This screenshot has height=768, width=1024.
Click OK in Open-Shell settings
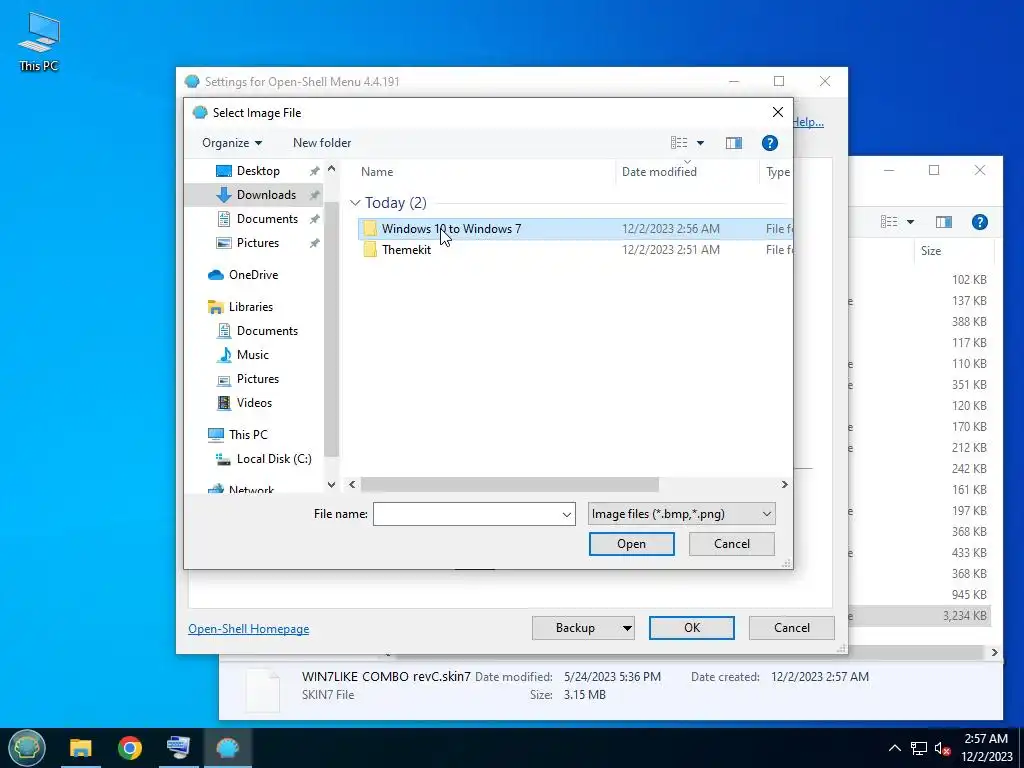692,628
